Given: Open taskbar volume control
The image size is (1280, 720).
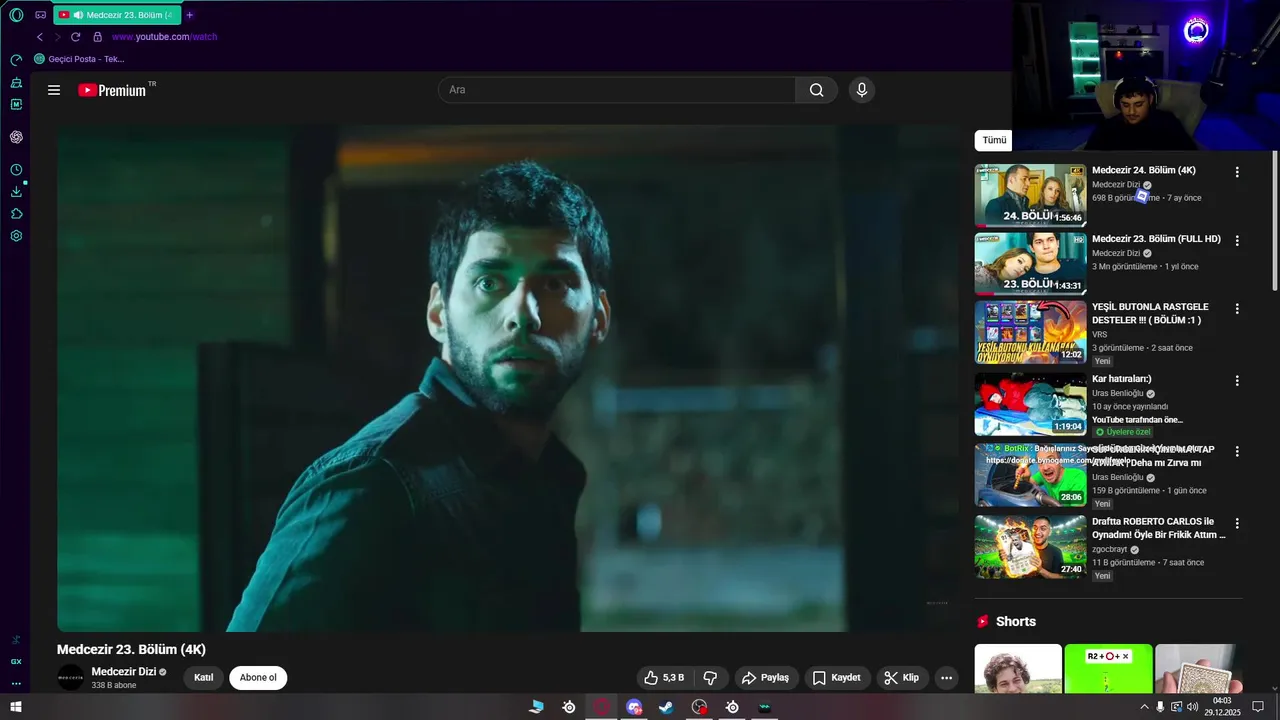Looking at the screenshot, I should click(1193, 707).
